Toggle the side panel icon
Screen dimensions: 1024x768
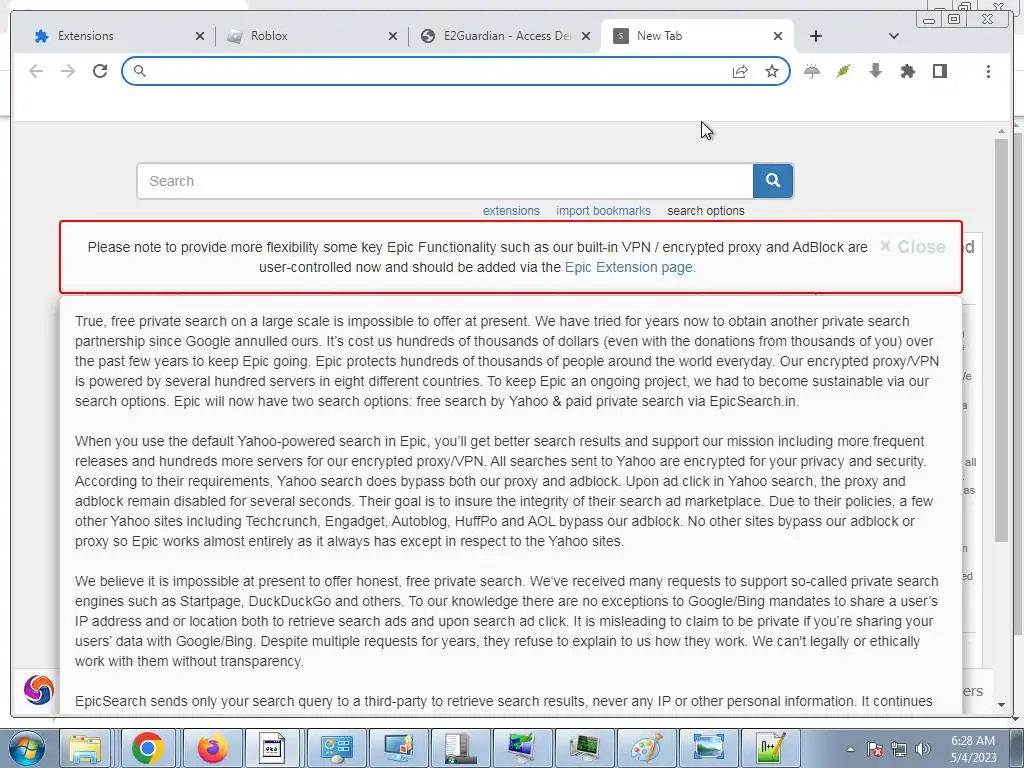click(940, 71)
